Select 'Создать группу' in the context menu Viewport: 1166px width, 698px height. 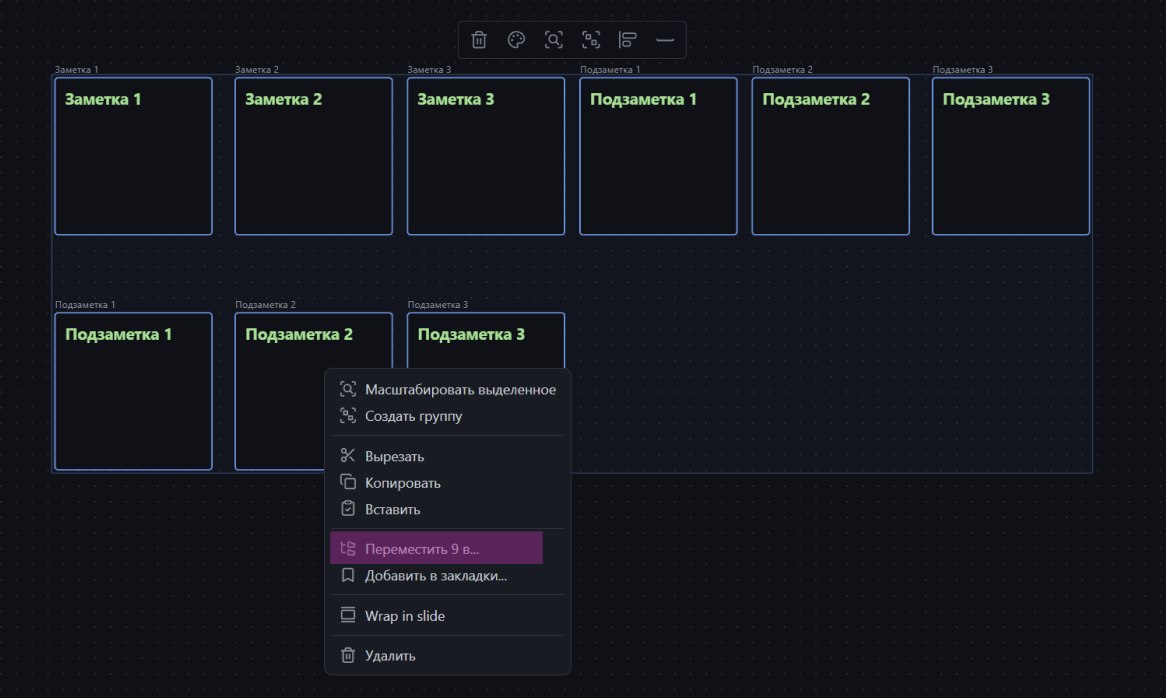click(x=413, y=416)
